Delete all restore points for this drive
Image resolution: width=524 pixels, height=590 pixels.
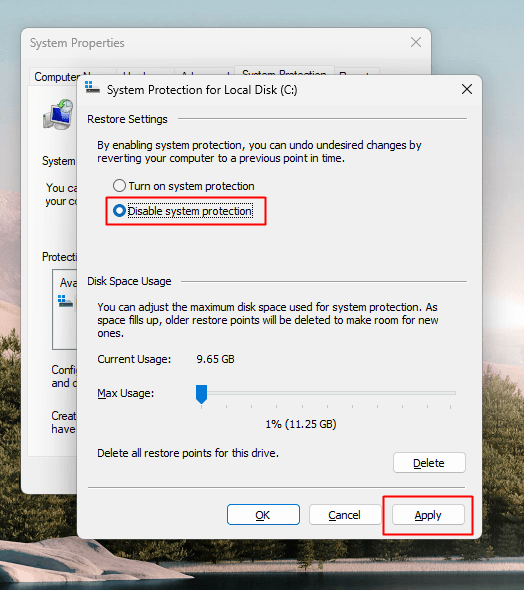click(429, 462)
